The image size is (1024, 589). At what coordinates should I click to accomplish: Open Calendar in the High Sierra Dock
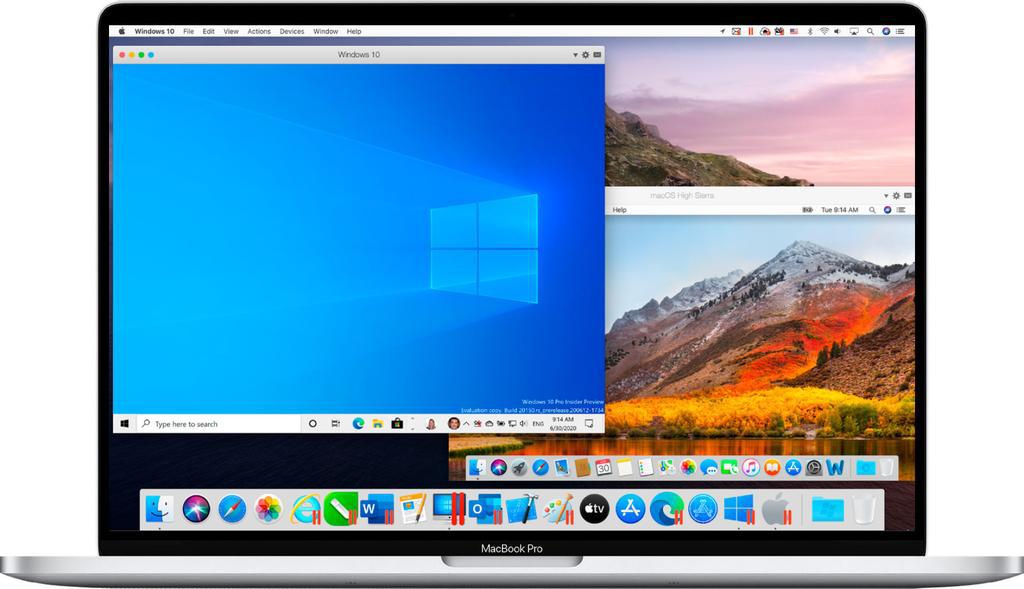[603, 468]
